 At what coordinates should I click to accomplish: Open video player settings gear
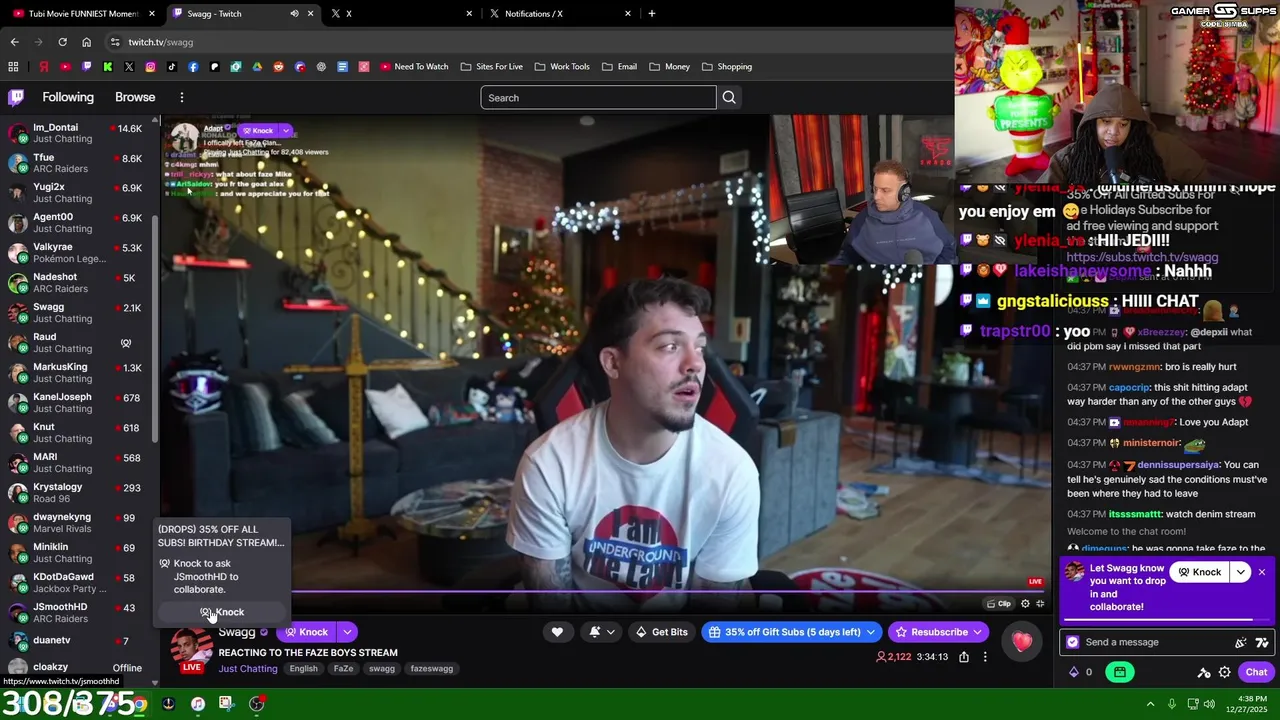1025,603
